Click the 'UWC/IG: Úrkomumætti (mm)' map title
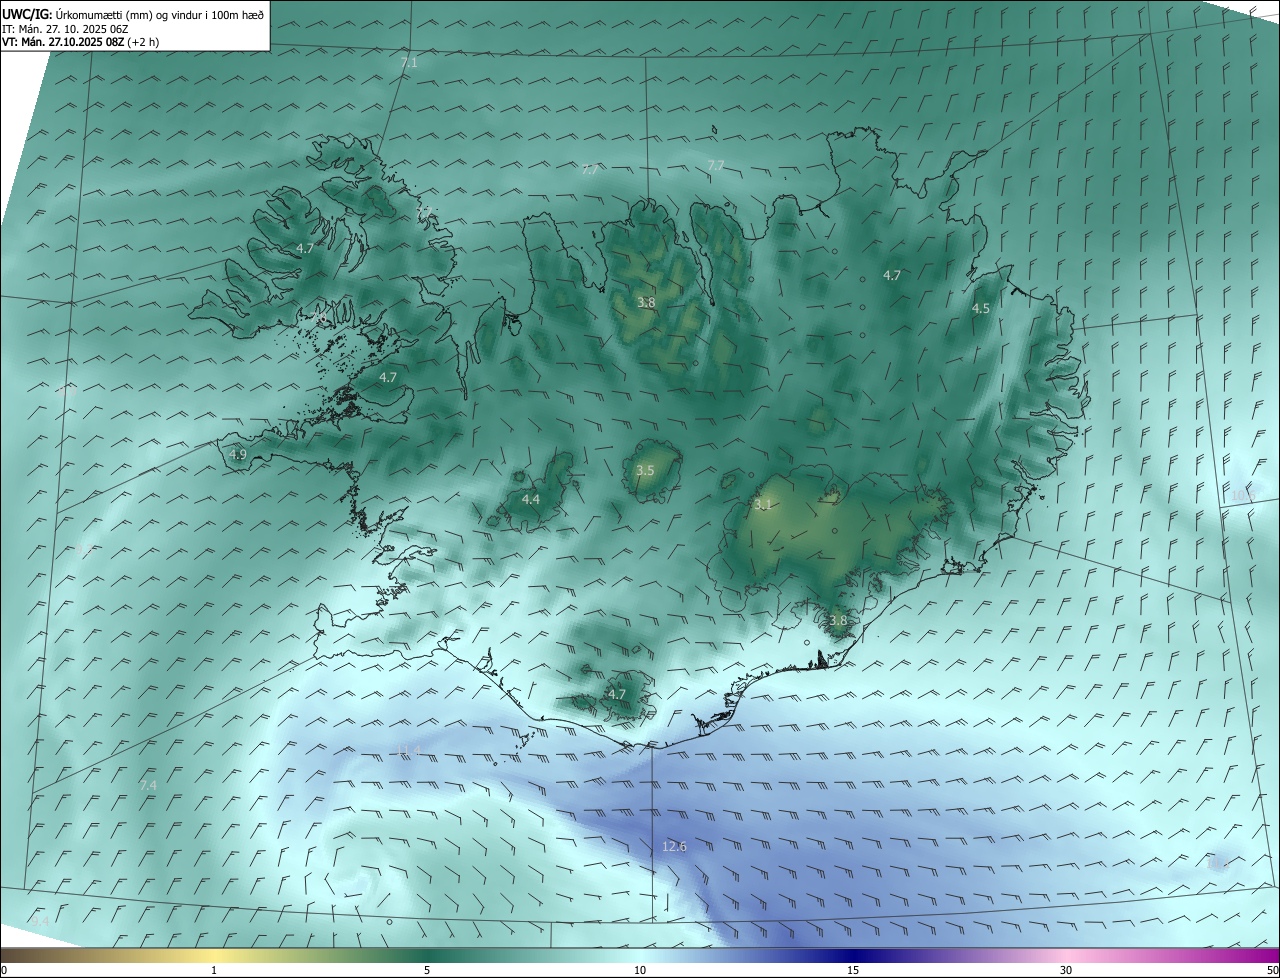The height and width of the screenshot is (978, 1280). pos(133,14)
